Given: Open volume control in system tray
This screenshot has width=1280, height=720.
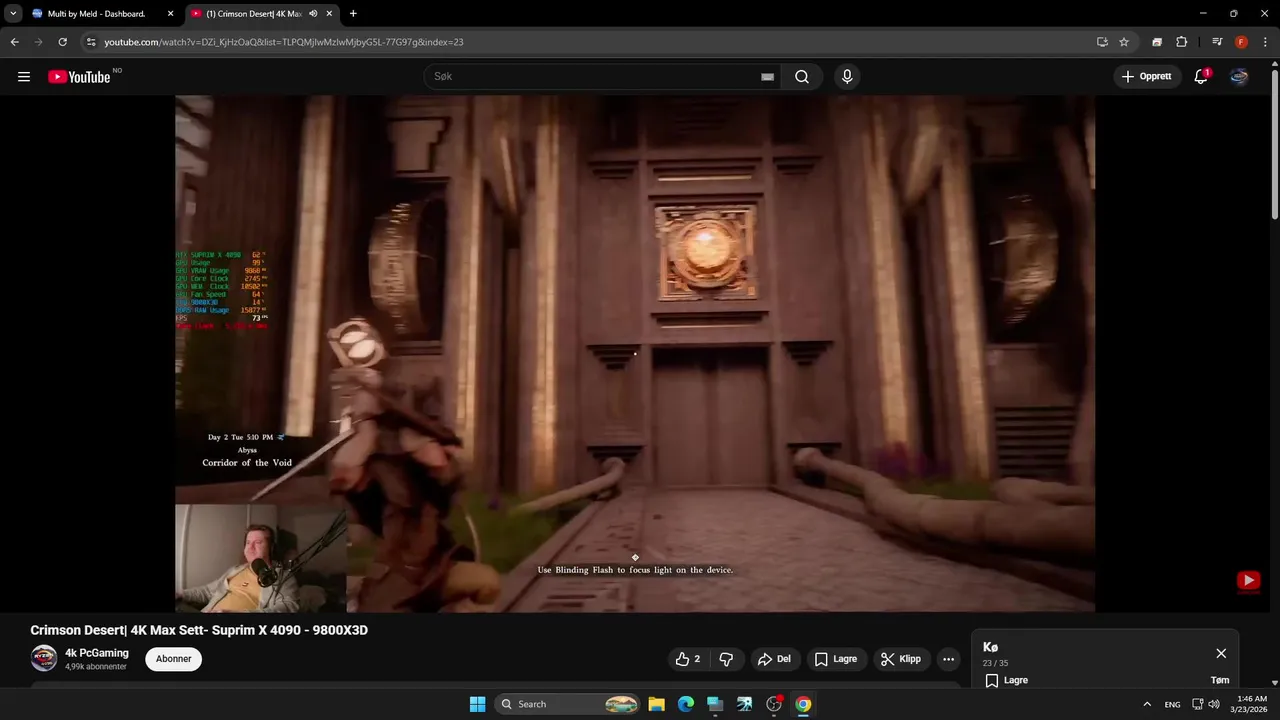Looking at the screenshot, I should click(x=1214, y=704).
